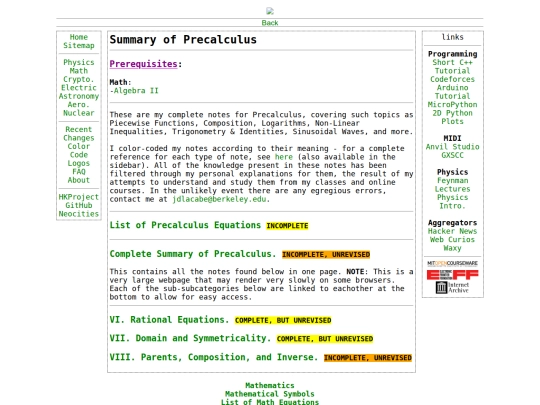Click the Prerequisites heading link
Viewport: 540px width, 405px height.
[x=143, y=64]
